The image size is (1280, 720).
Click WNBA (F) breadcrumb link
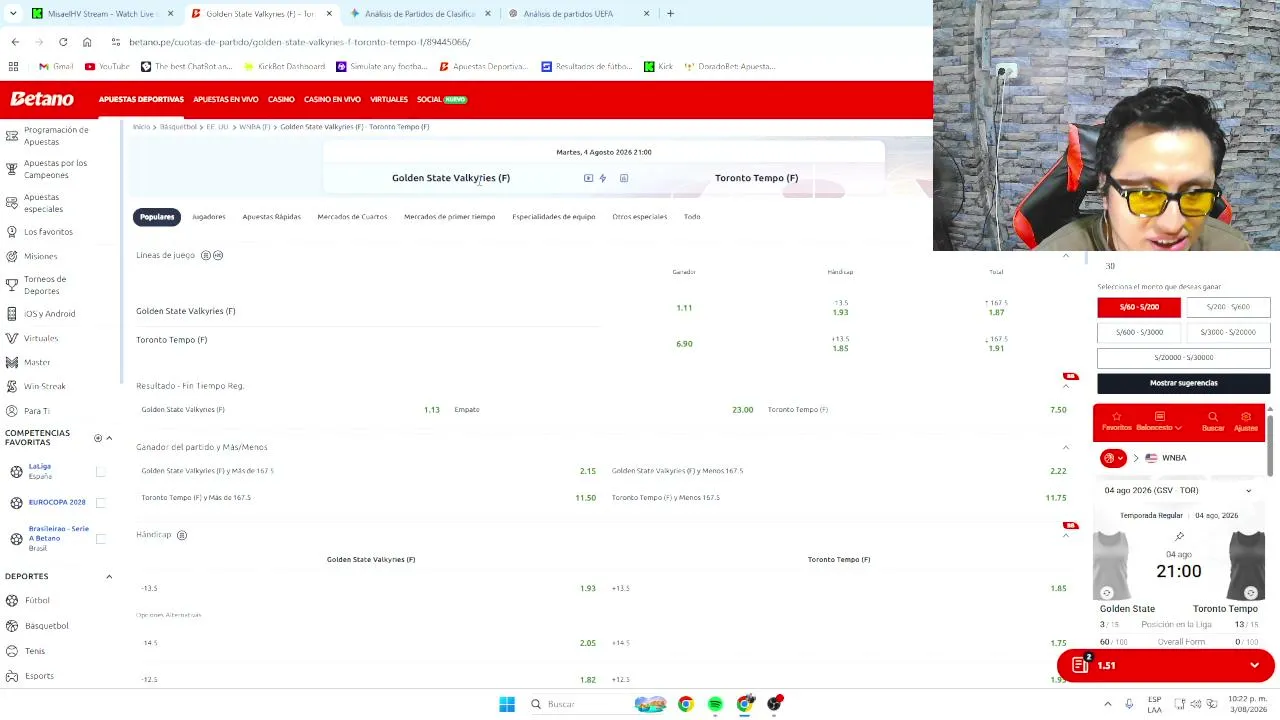click(254, 127)
